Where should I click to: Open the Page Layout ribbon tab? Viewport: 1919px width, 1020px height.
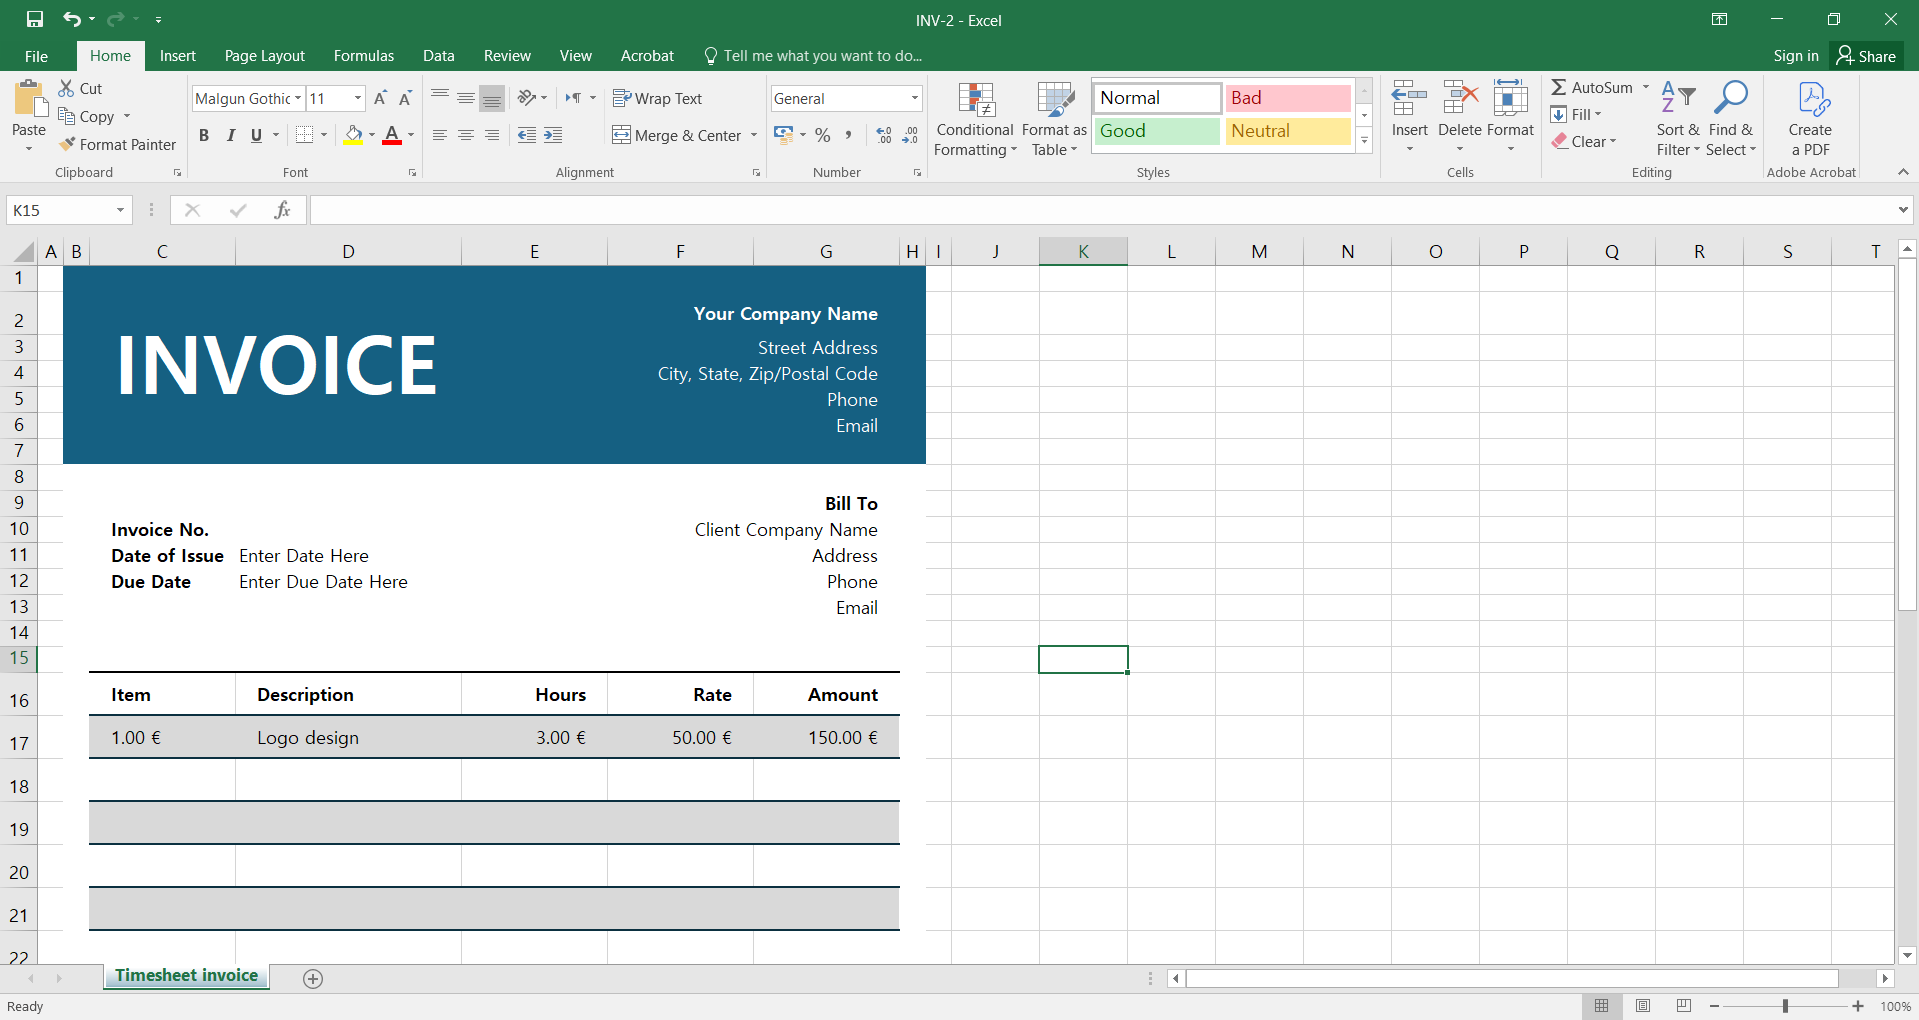pyautogui.click(x=264, y=56)
